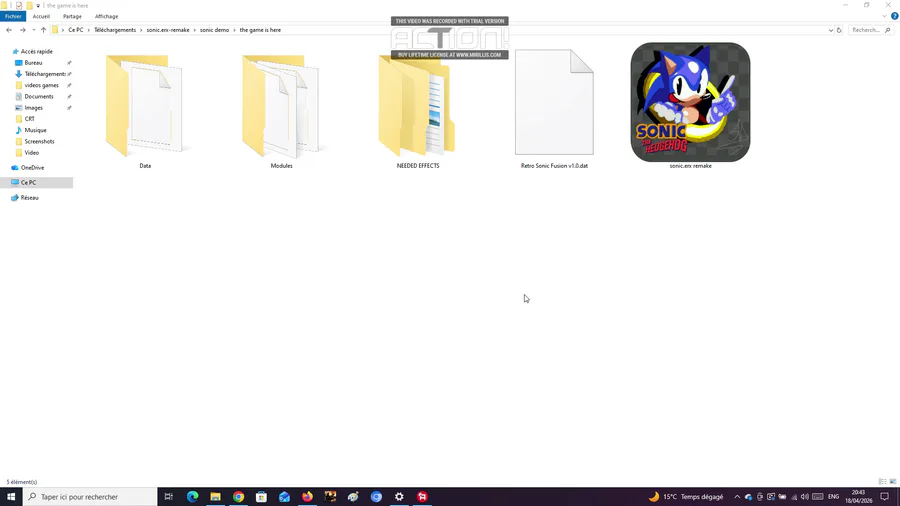The height and width of the screenshot is (506, 900).
Task: Click sonic.erx-remake in the address breadcrumb
Action: click(168, 30)
